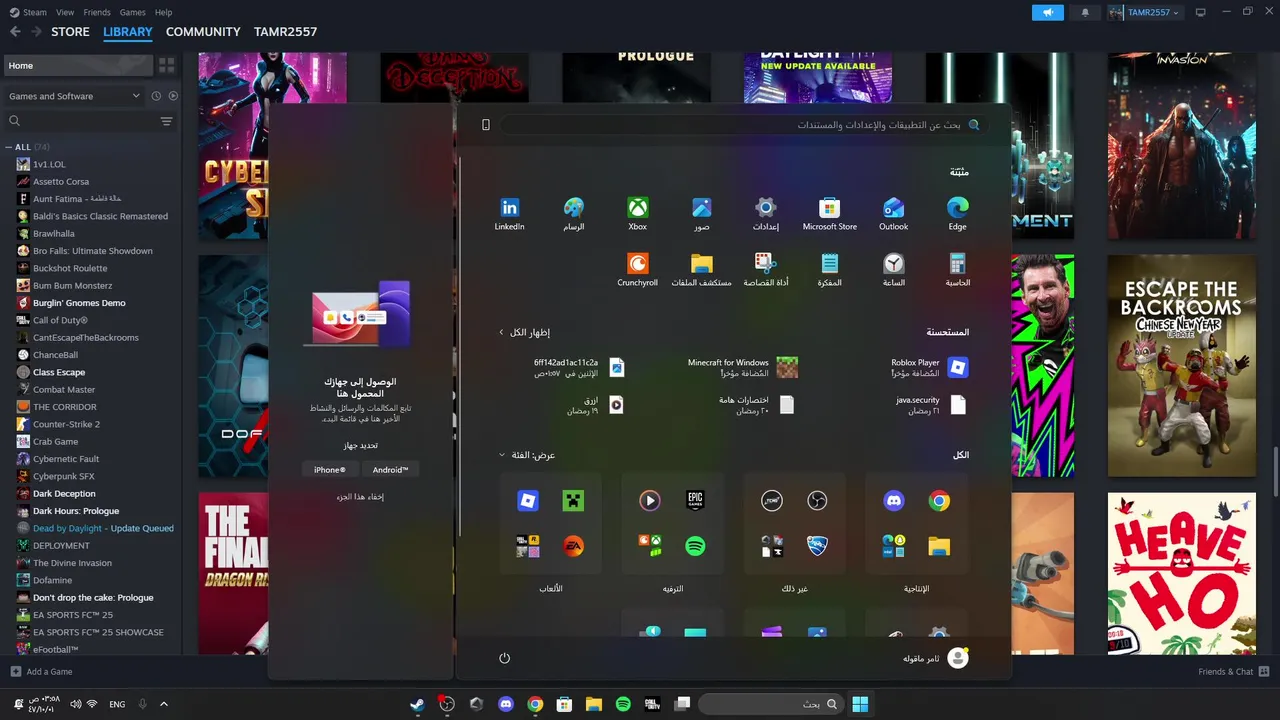Click إخفاء هذا الجزء to hide the panel
Screen dimensions: 1280x720
coord(360,496)
